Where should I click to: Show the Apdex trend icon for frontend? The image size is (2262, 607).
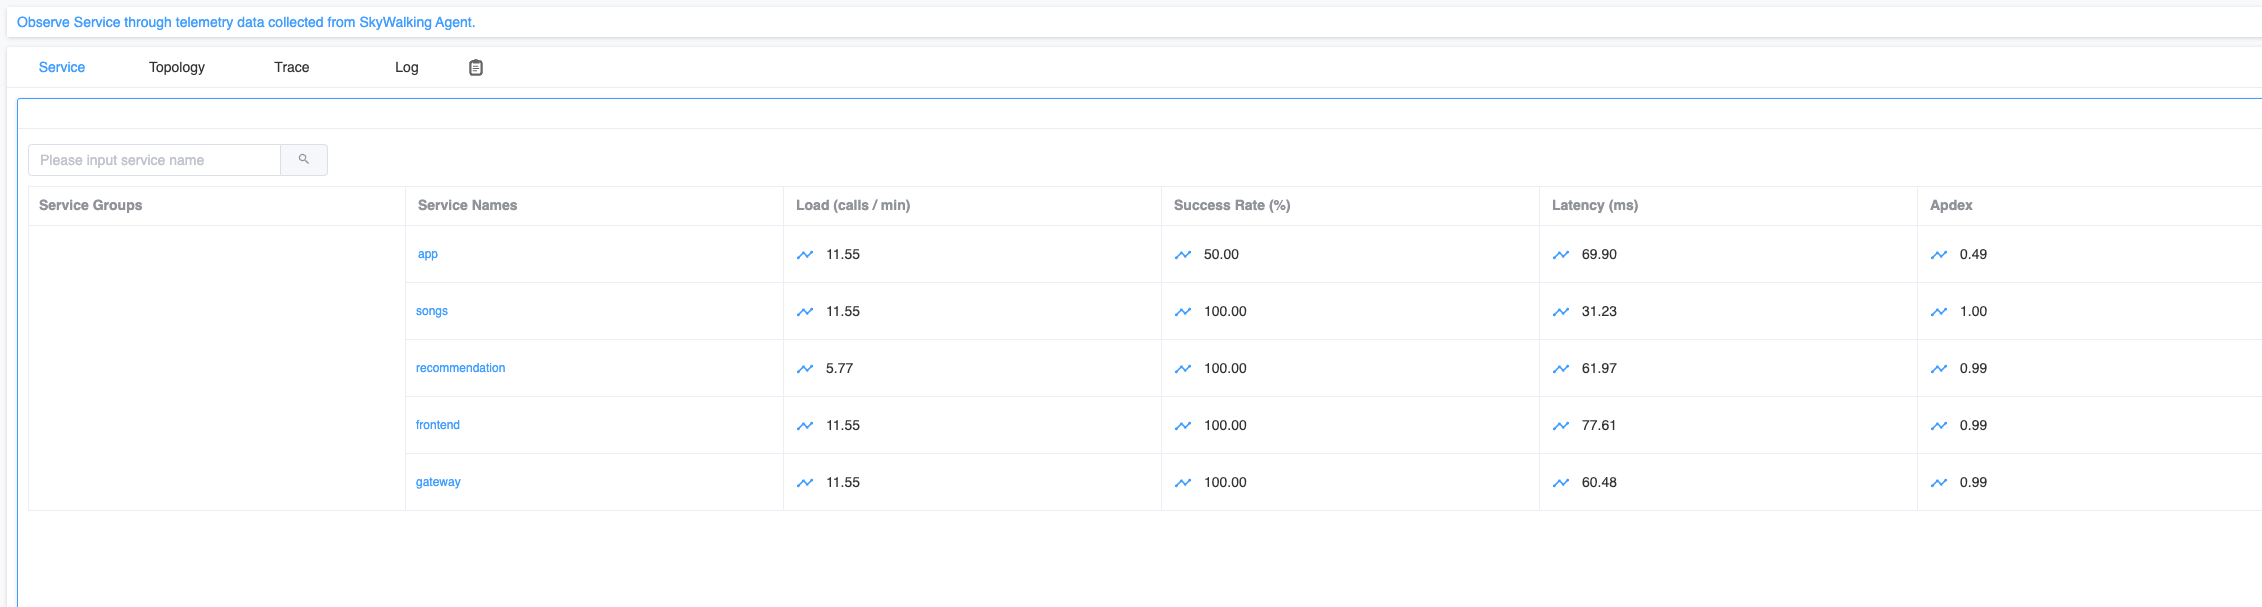click(1939, 426)
